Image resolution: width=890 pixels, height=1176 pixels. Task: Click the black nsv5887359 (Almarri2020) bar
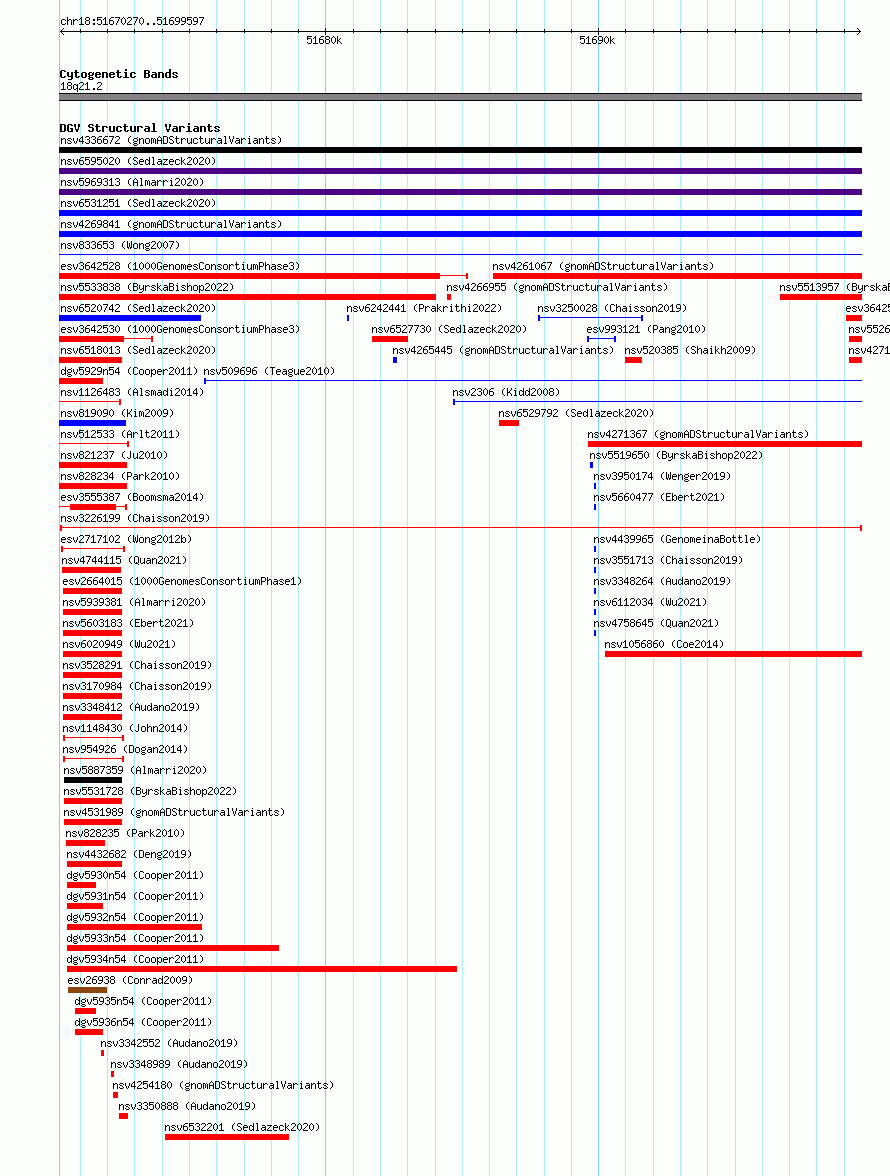(x=92, y=780)
